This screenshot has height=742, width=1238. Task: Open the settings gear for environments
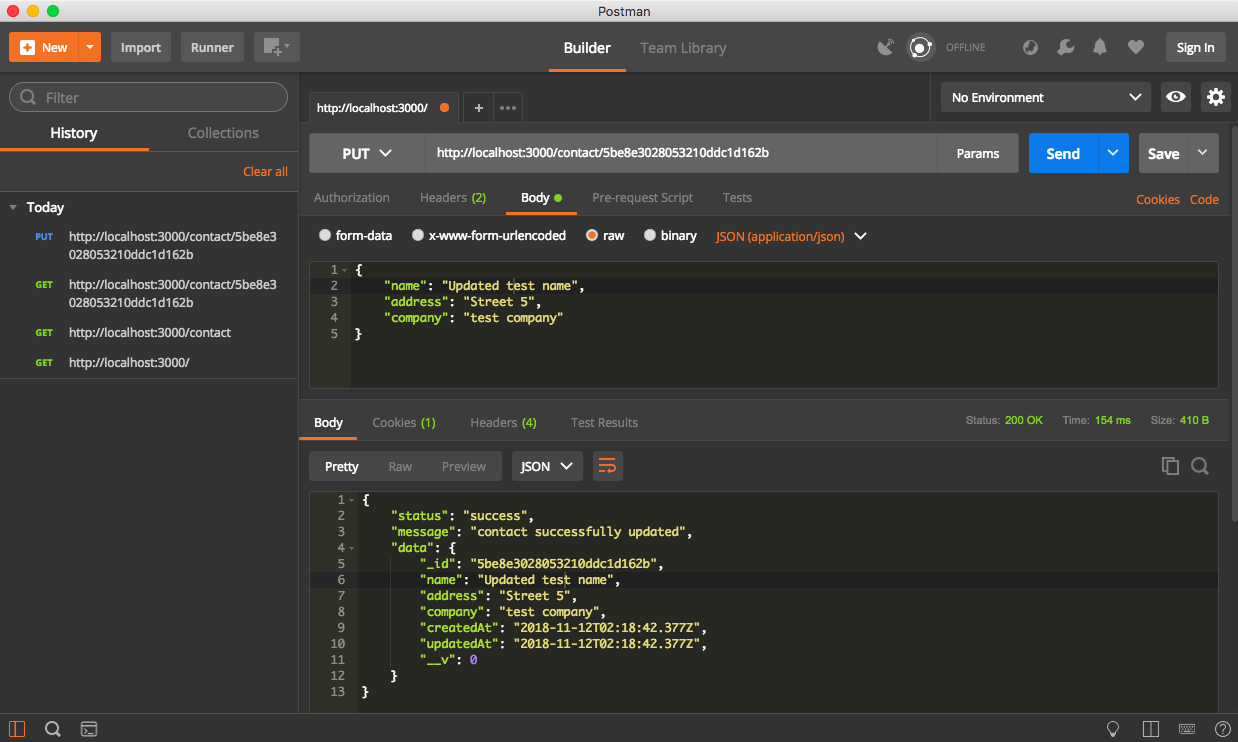[x=1215, y=97]
